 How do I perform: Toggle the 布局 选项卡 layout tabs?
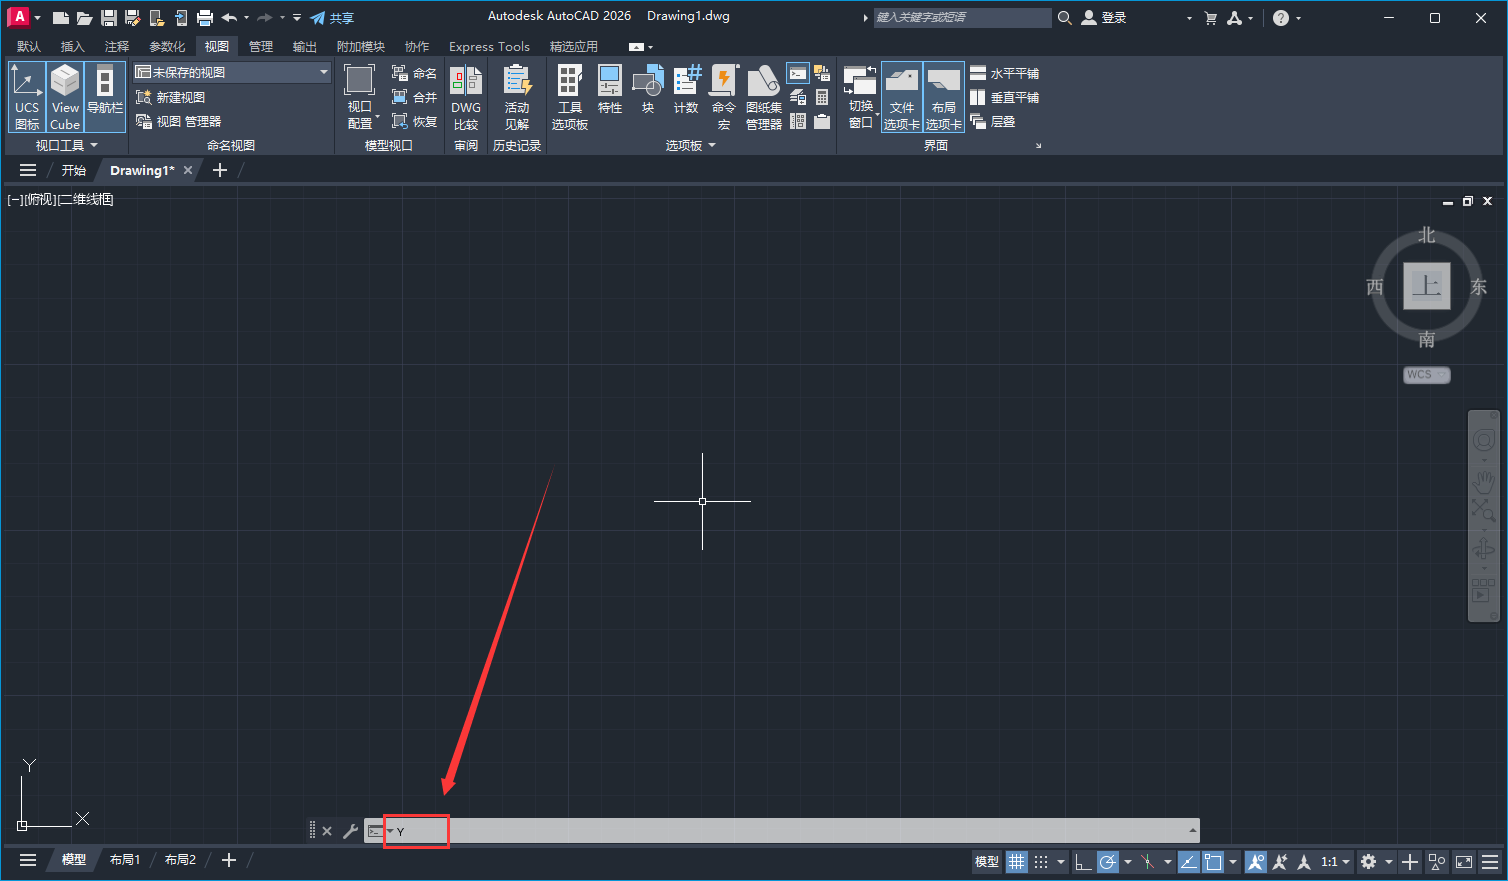(944, 97)
